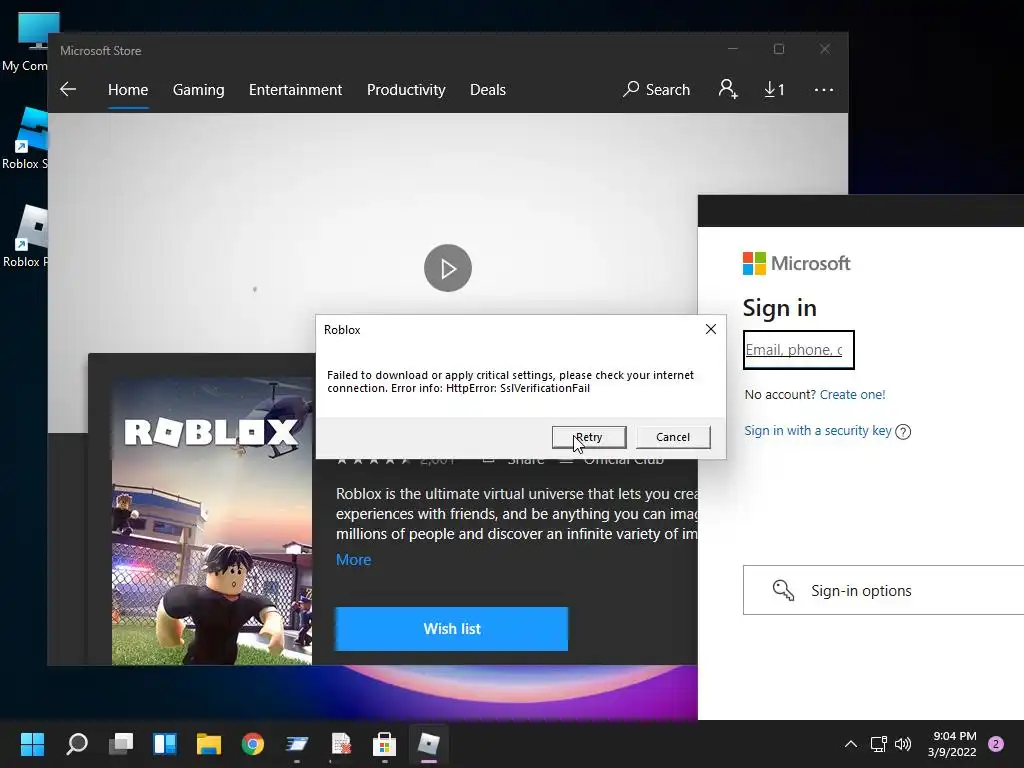Image resolution: width=1024 pixels, height=768 pixels.
Task: Open Task View from taskbar
Action: pyautogui.click(x=121, y=743)
